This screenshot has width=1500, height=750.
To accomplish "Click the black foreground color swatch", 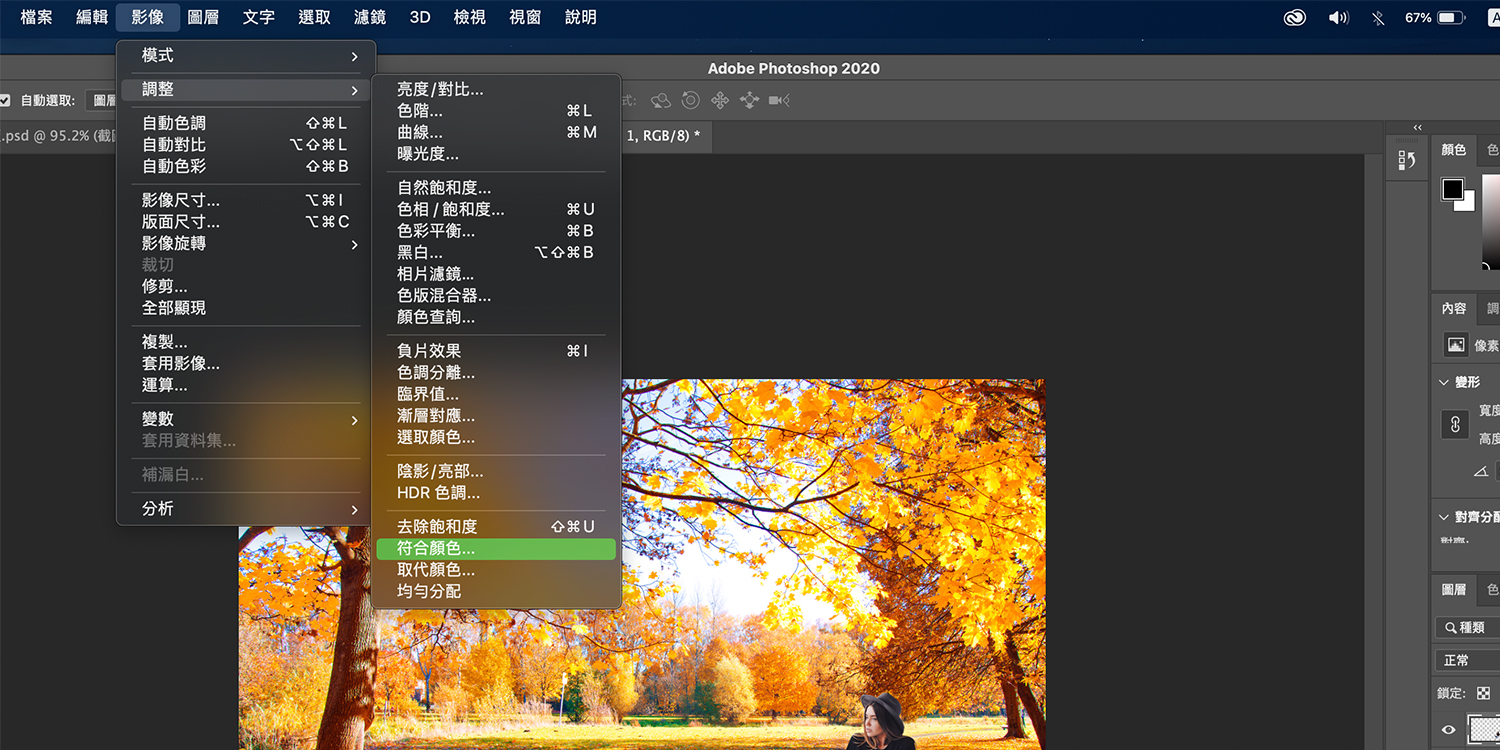I will (1453, 189).
